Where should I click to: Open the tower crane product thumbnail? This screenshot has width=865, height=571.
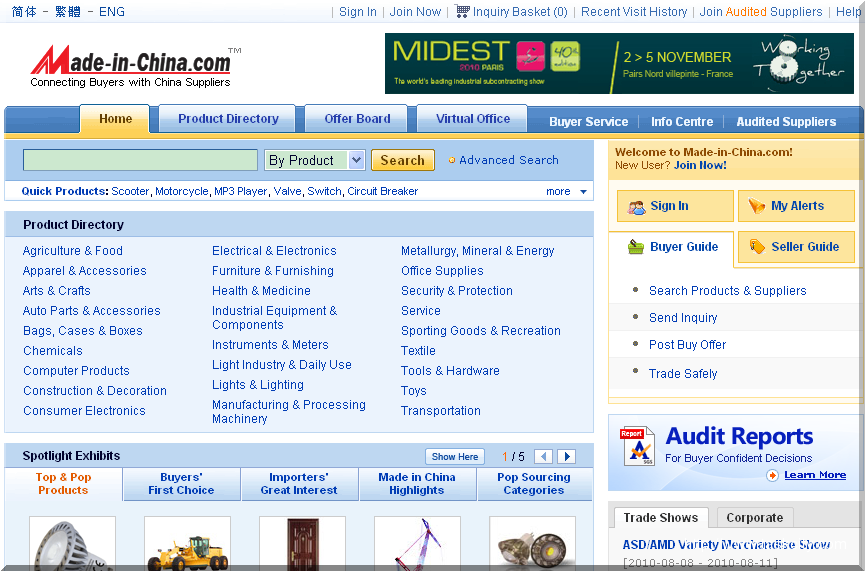coord(418,543)
